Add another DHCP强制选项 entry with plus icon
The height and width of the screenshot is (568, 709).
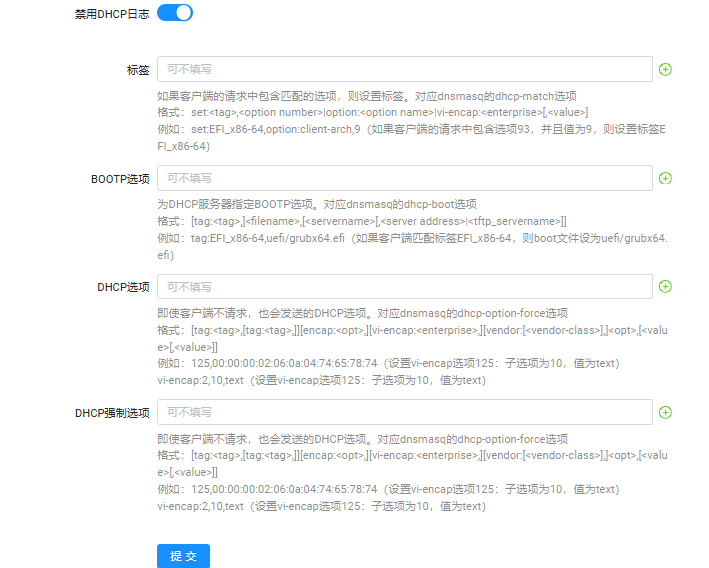(x=665, y=412)
